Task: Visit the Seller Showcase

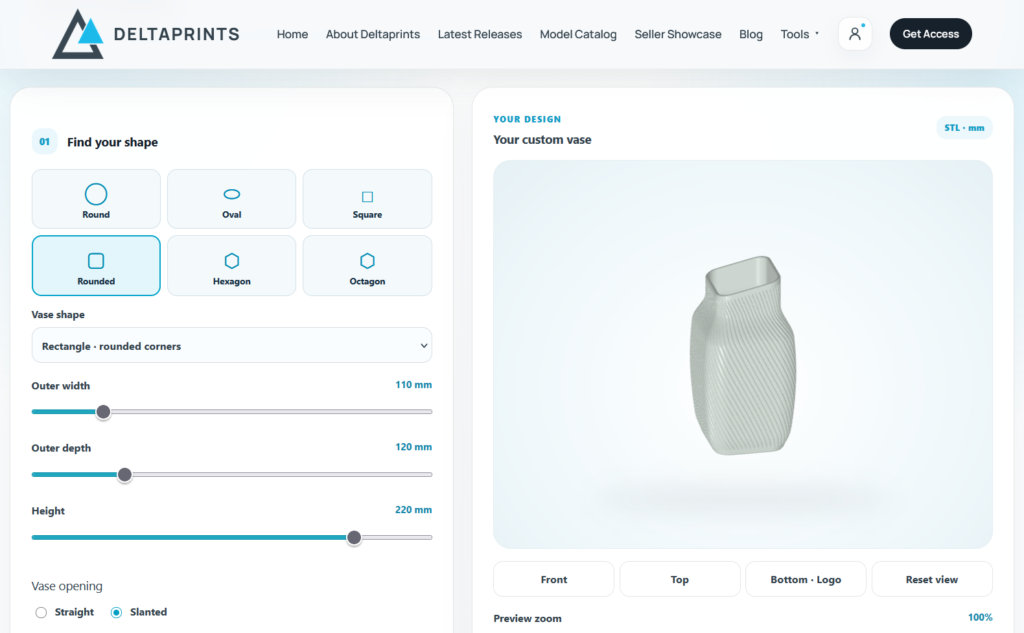Action: [x=678, y=34]
